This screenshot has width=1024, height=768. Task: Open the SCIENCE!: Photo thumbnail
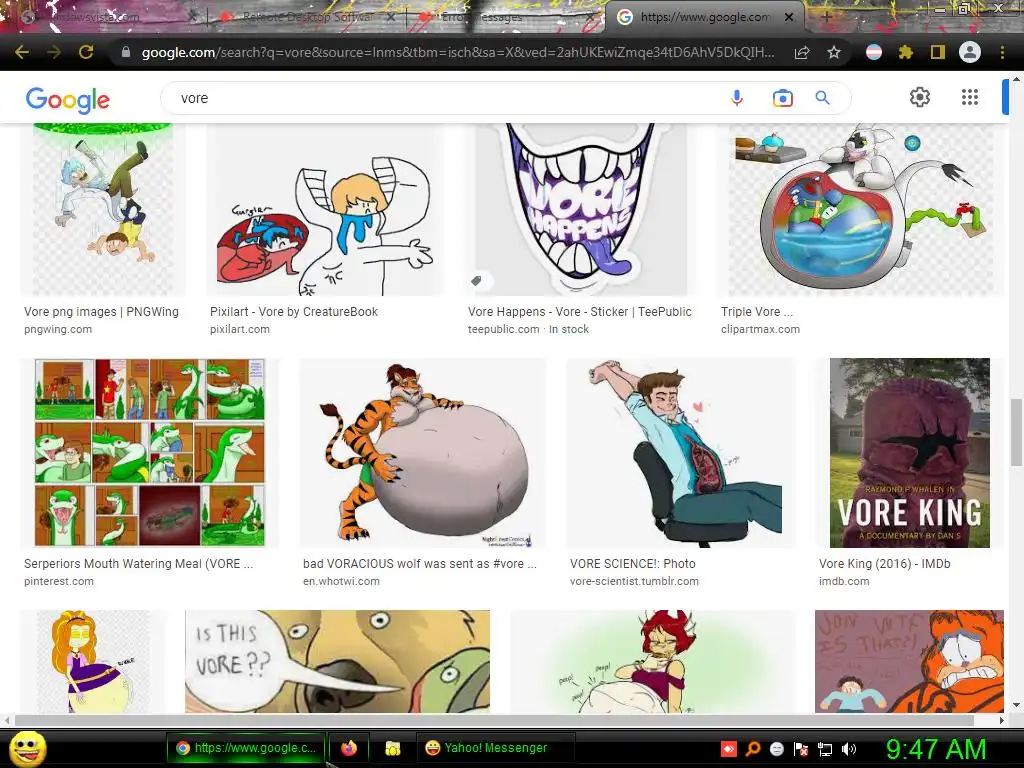tap(680, 453)
